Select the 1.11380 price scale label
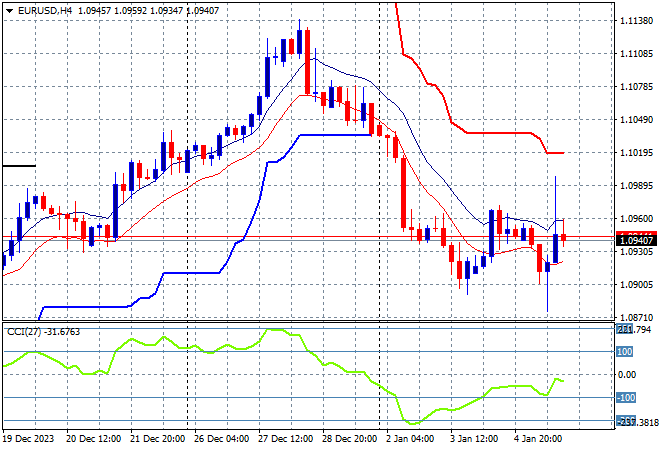 point(636,21)
